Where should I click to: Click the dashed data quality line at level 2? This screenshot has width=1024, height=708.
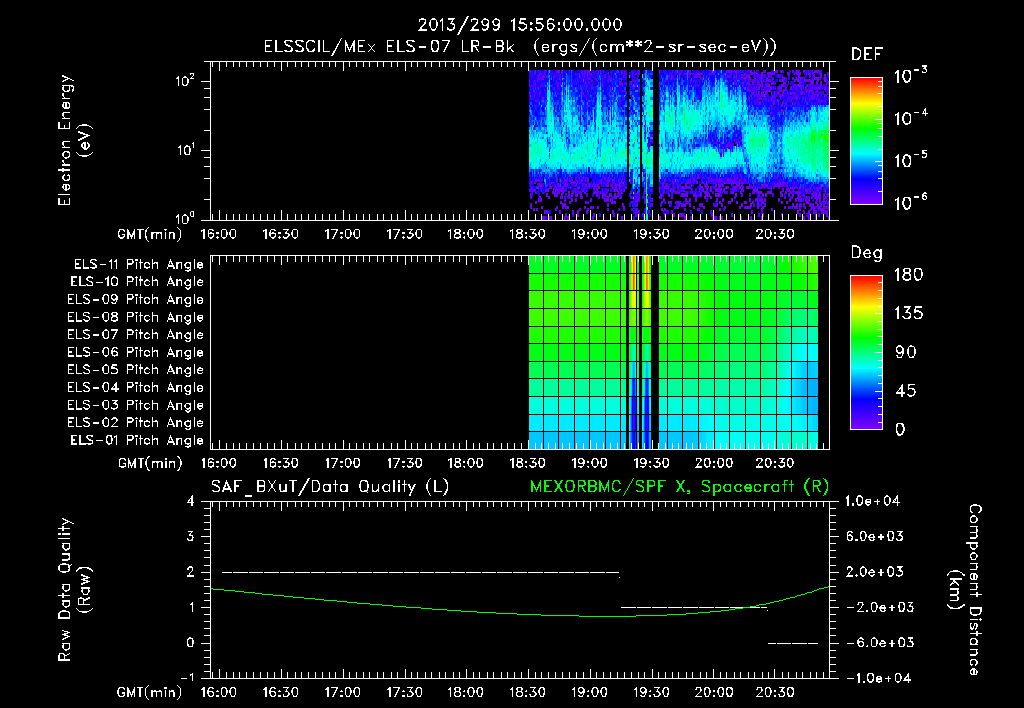[x=421, y=572]
